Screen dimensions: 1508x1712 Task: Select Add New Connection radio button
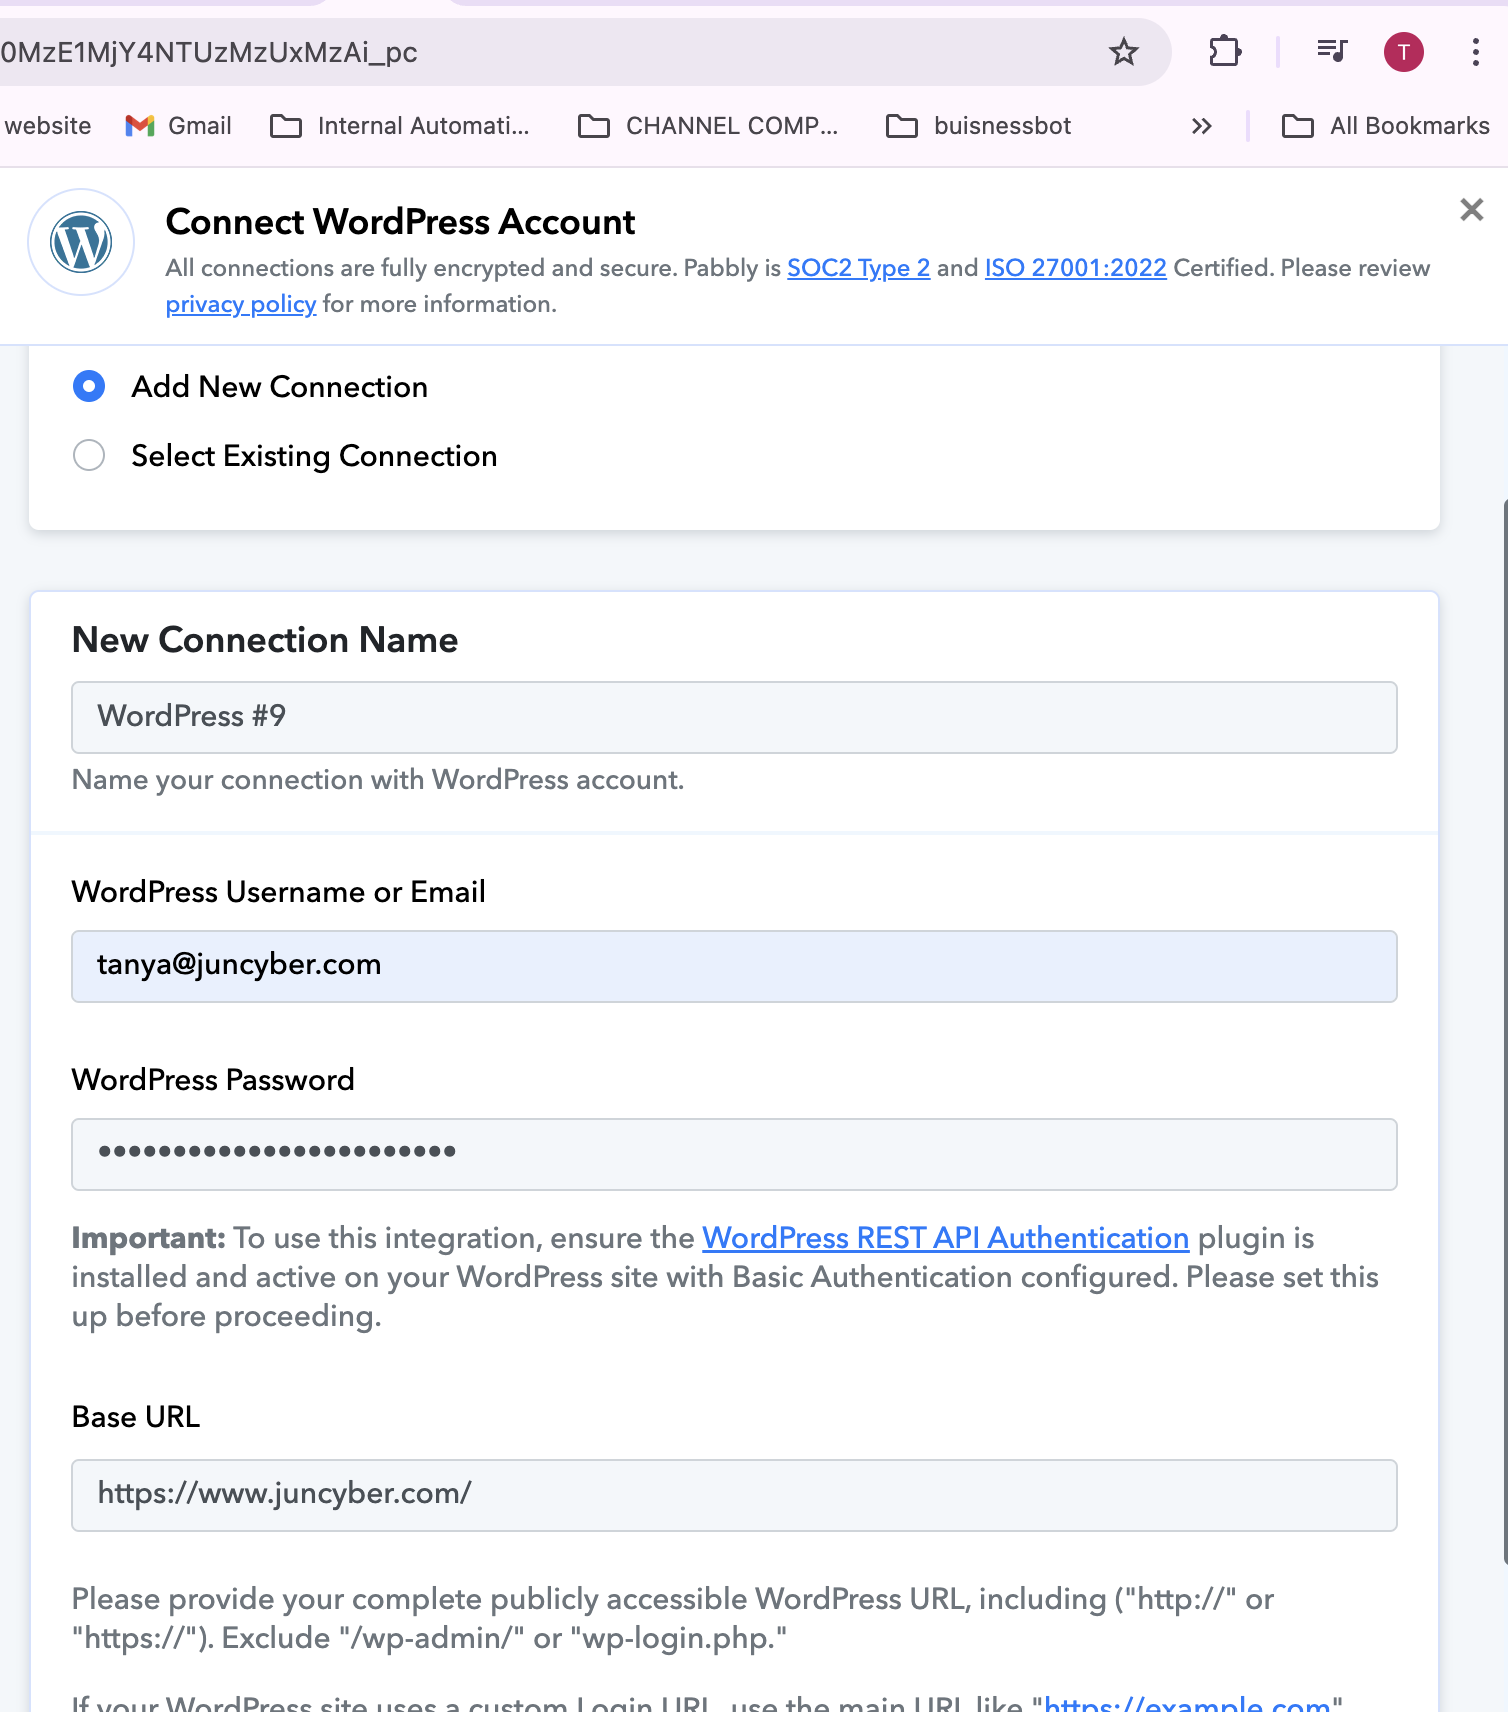click(x=89, y=386)
